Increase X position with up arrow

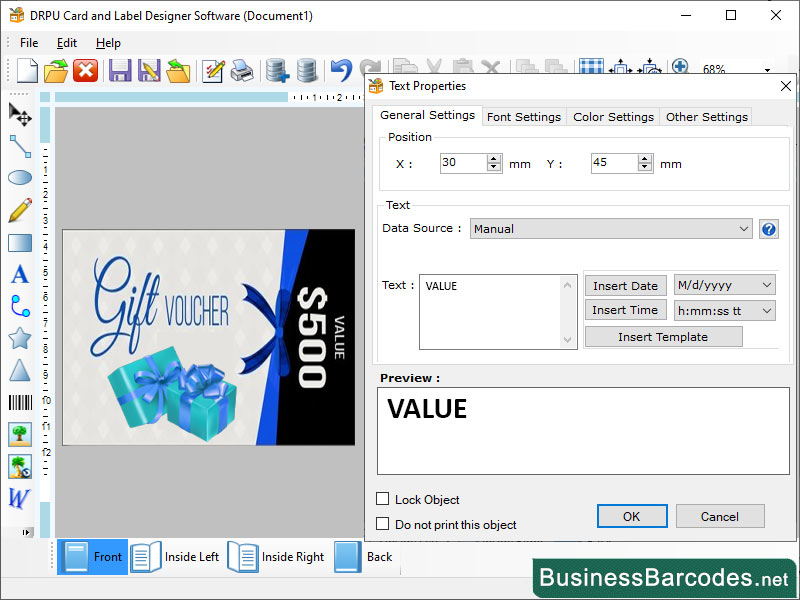493,159
